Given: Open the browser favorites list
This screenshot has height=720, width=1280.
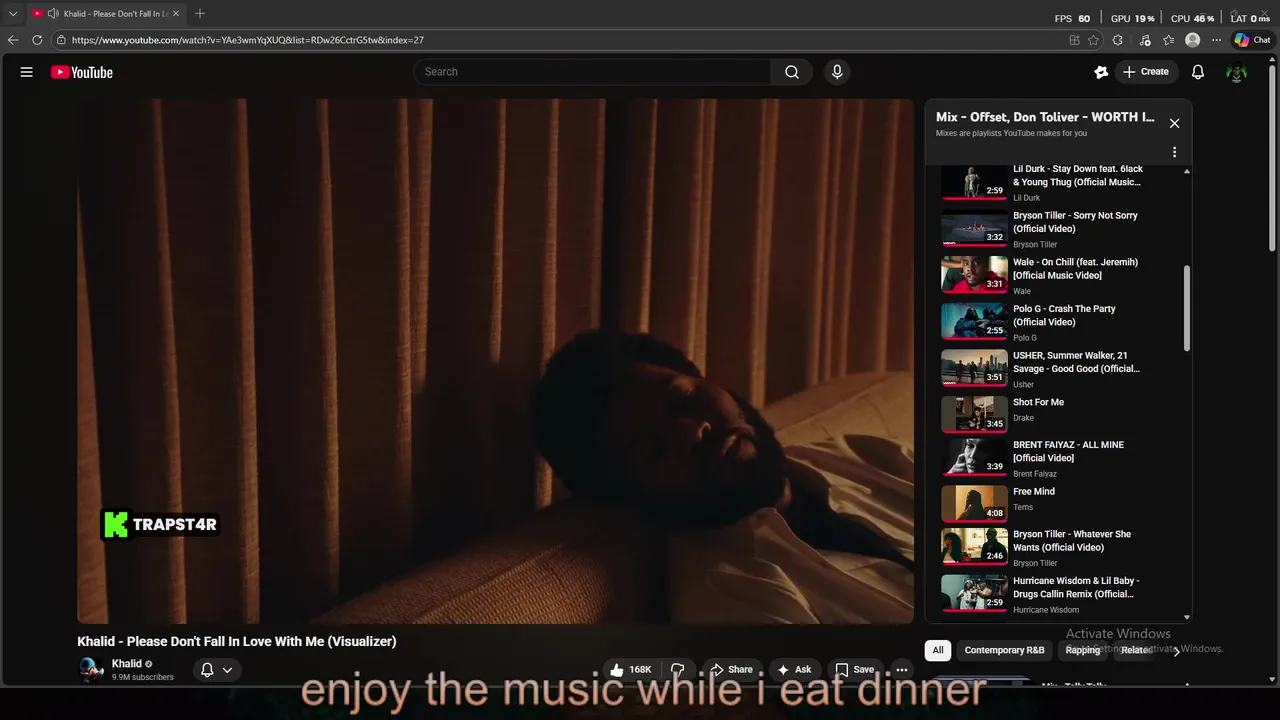Looking at the screenshot, I should pos(1168,40).
